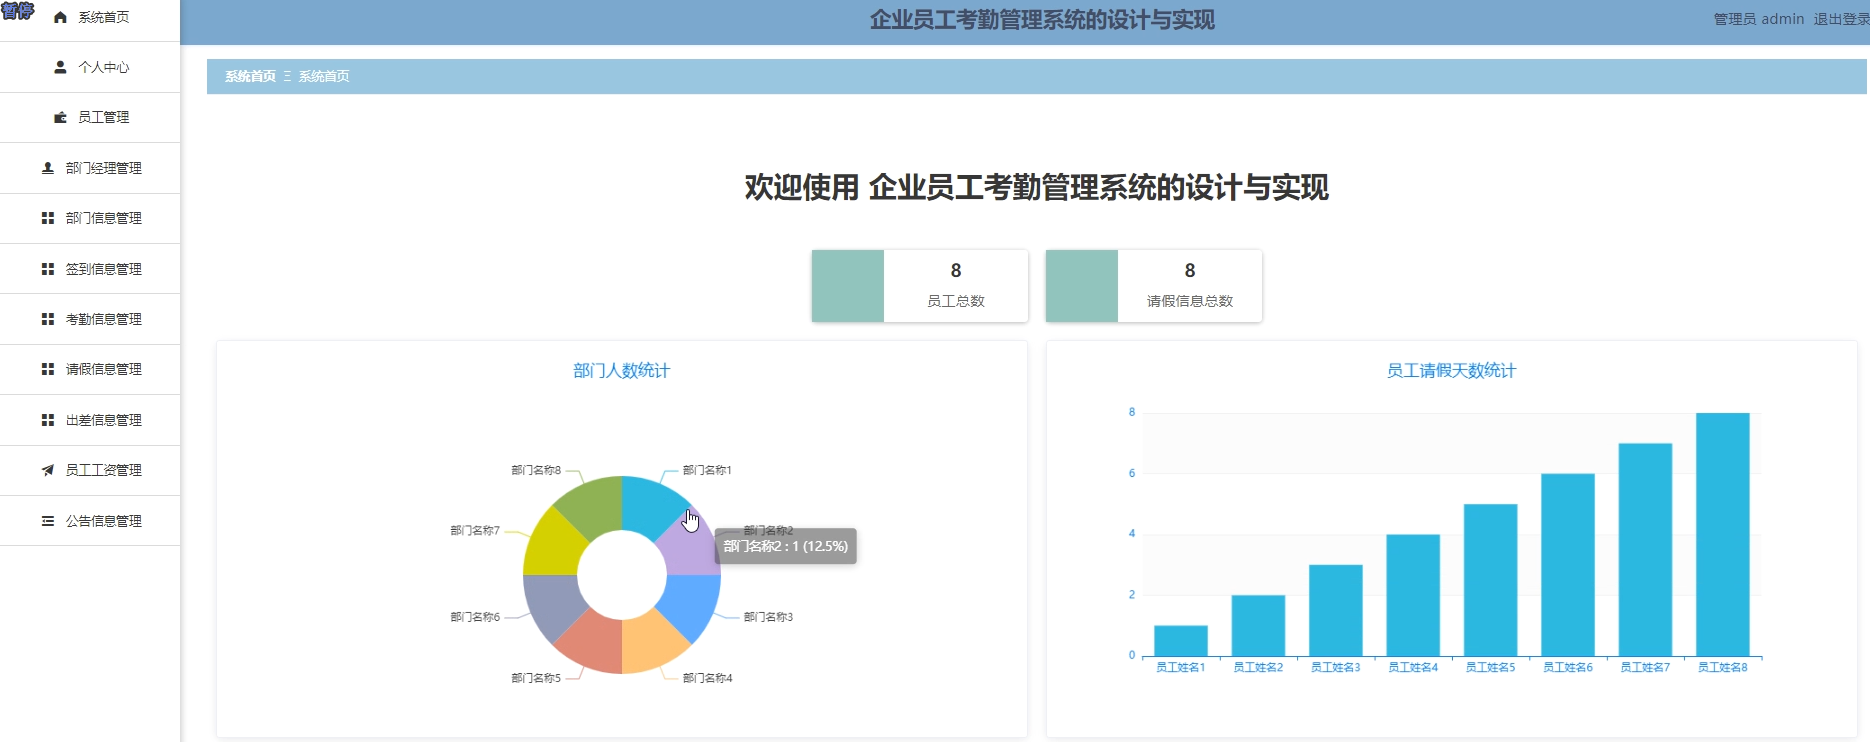The height and width of the screenshot is (742, 1870).
Task: Click the second 系统首页 breadcrumb item
Action: pyautogui.click(x=324, y=76)
